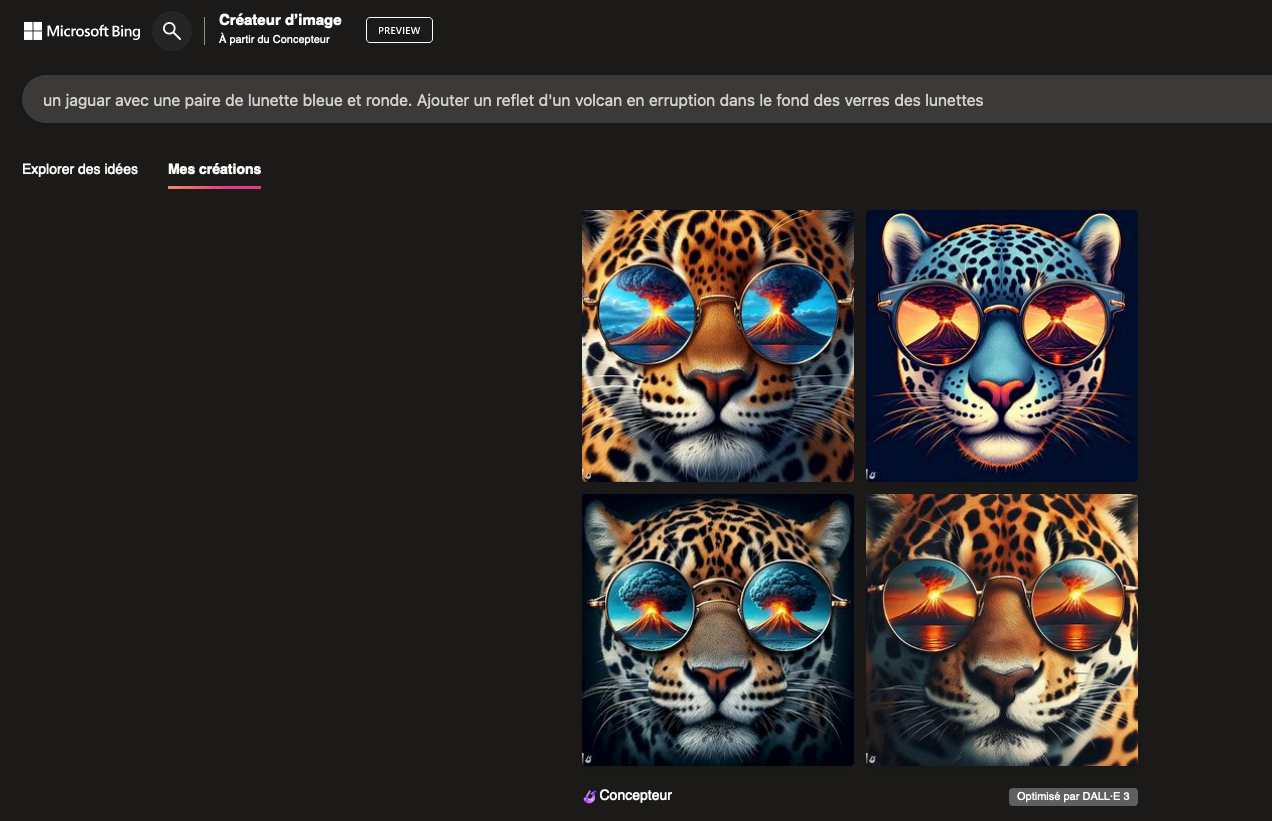Click watermark on bottom-left jaguar image
The image size is (1272, 821).
point(588,759)
